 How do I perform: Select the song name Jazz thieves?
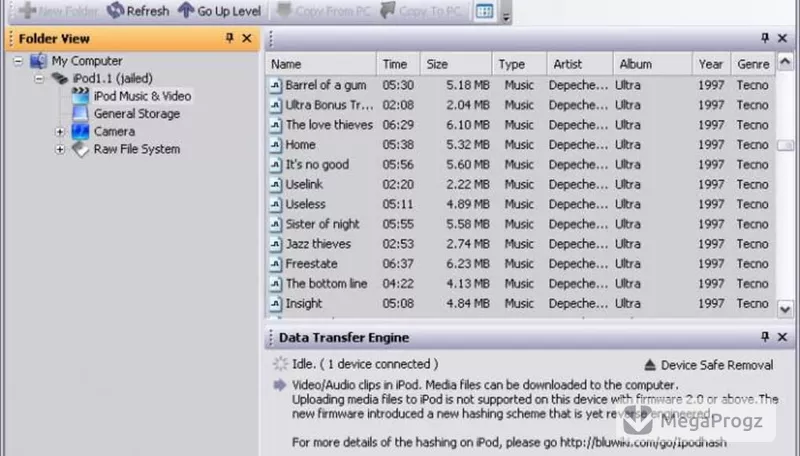pyautogui.click(x=318, y=244)
